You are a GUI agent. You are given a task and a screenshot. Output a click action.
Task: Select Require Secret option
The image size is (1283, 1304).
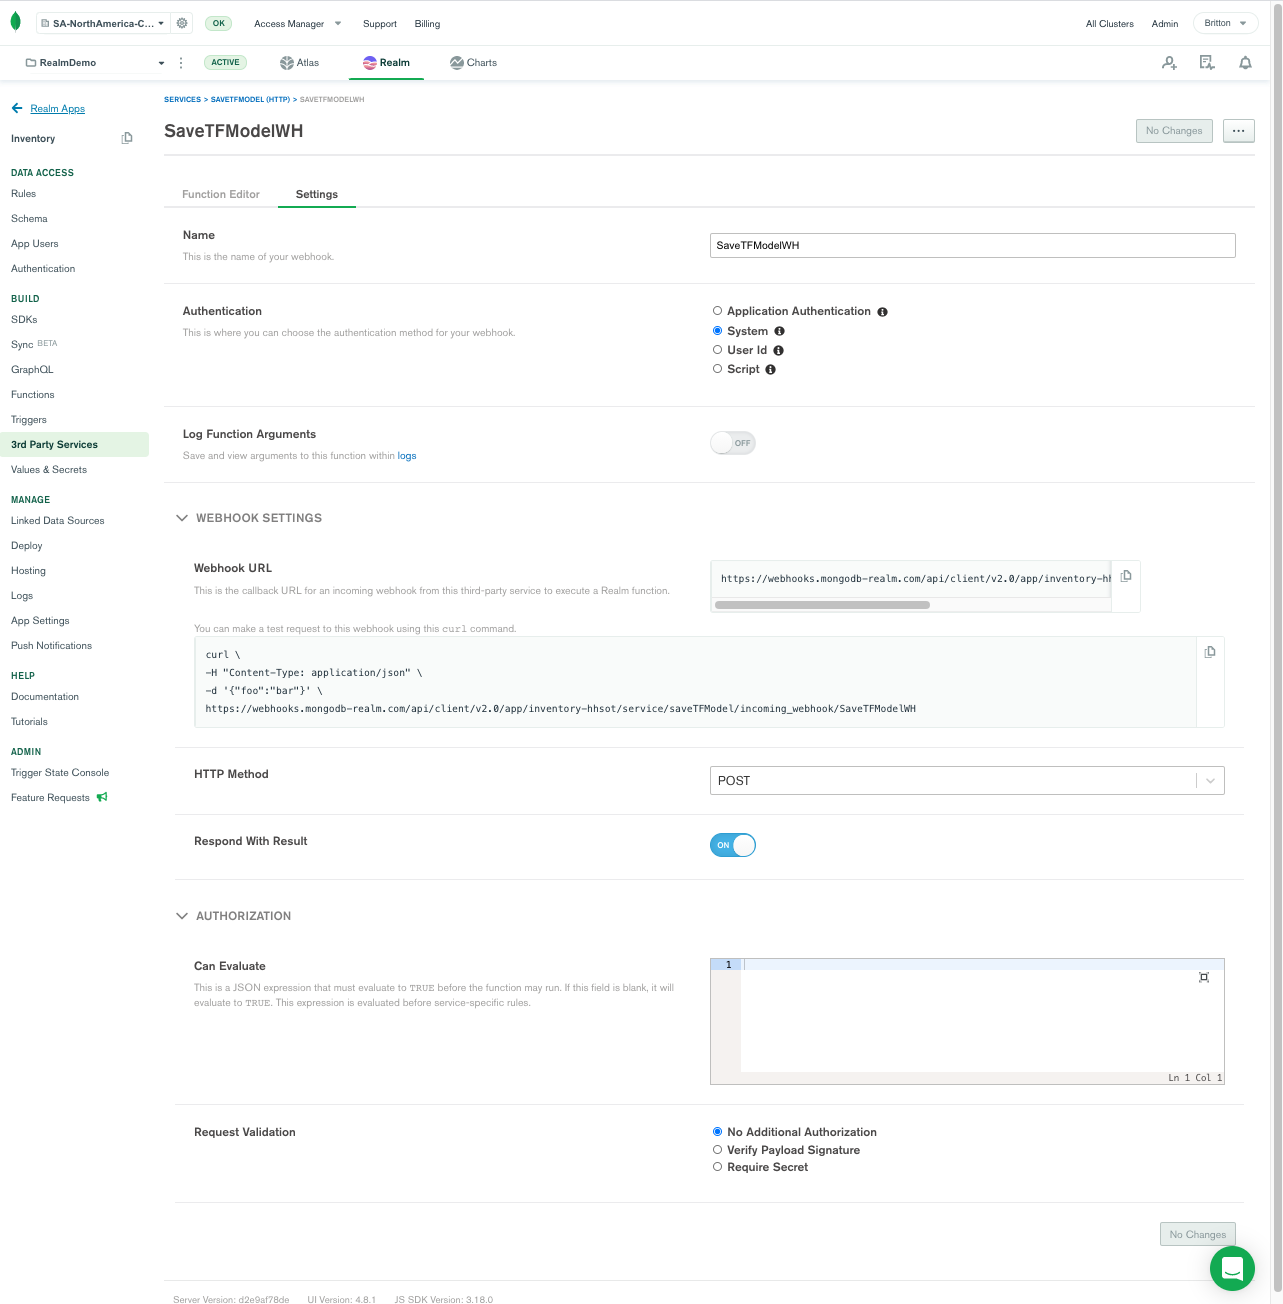pyautogui.click(x=717, y=1166)
